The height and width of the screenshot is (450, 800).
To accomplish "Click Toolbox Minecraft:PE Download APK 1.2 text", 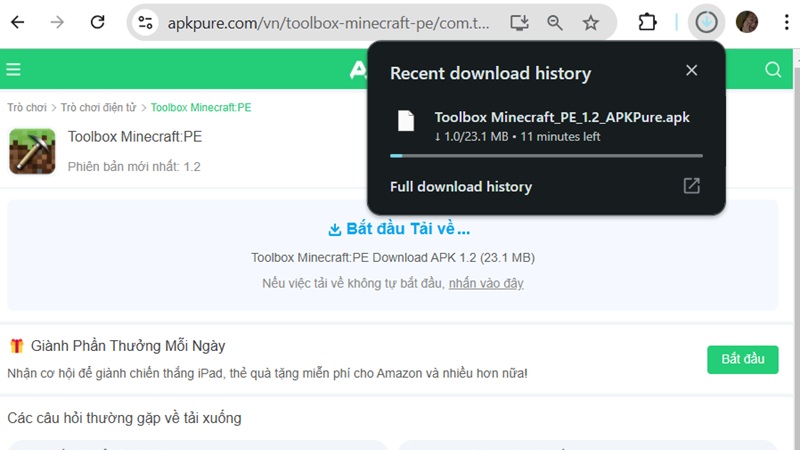I will click(393, 258).
